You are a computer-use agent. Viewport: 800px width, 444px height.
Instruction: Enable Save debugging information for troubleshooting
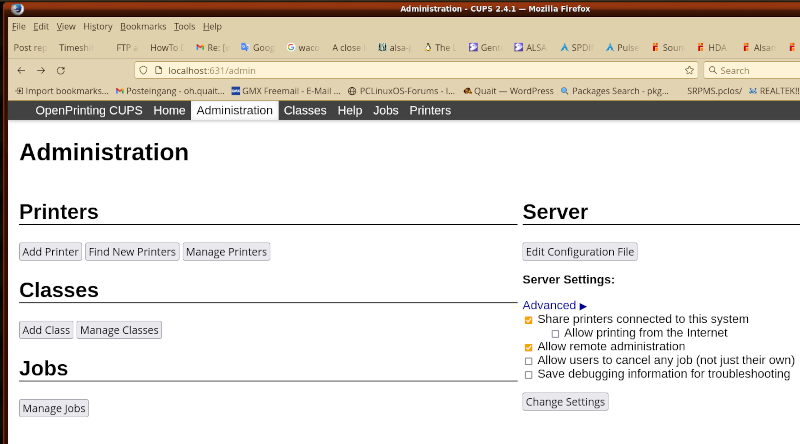coord(529,375)
